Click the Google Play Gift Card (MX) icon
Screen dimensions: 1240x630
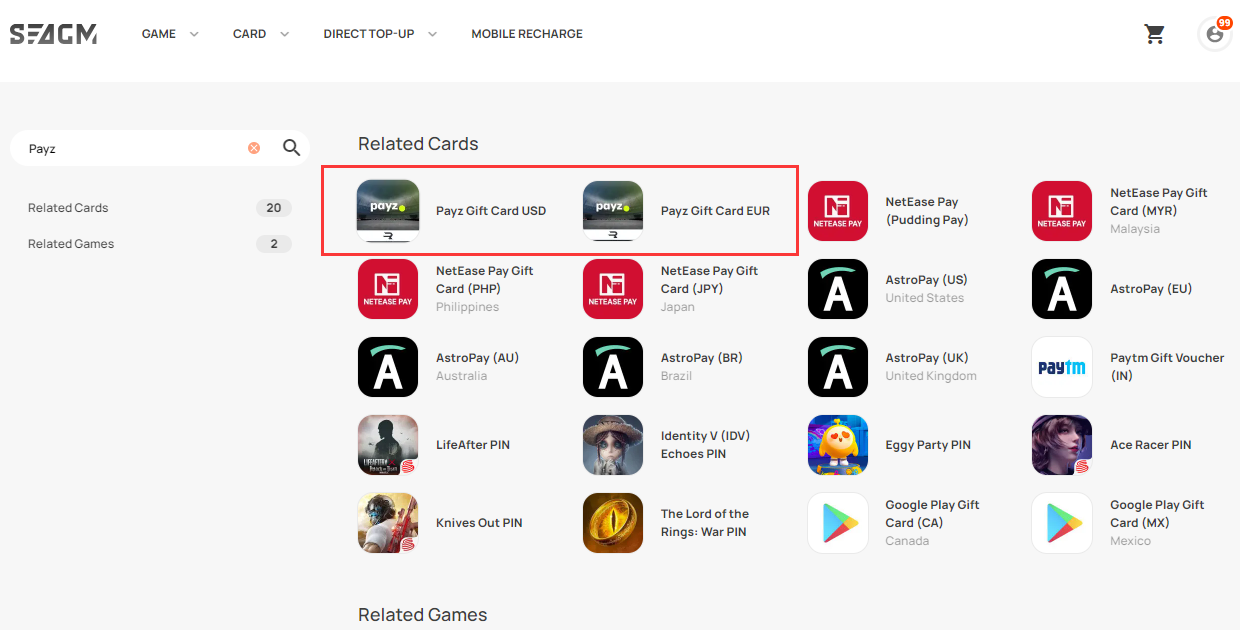click(x=1062, y=523)
